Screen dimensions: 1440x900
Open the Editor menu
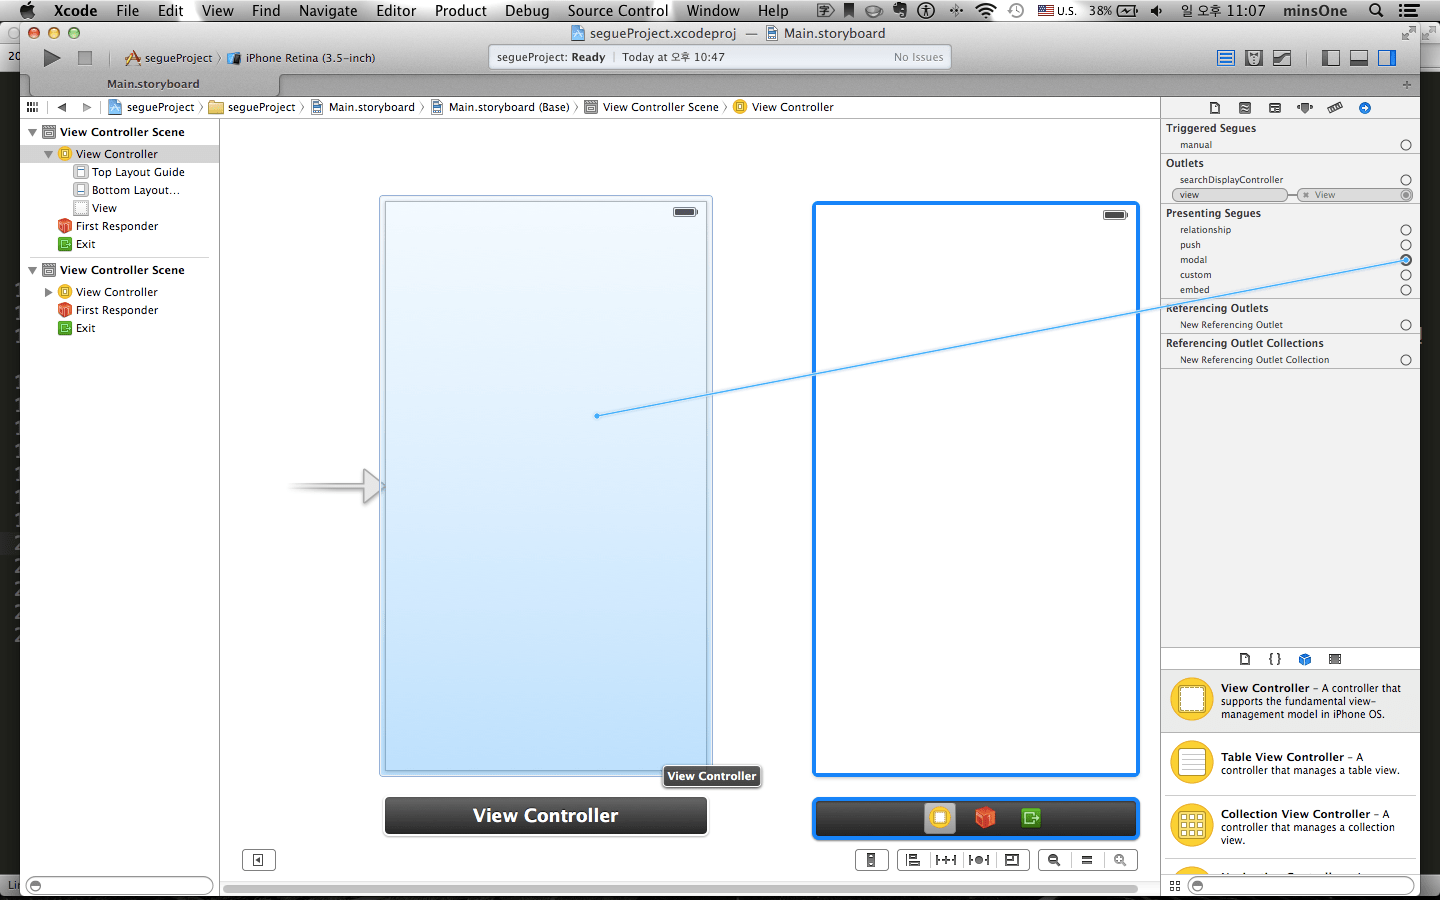[x=396, y=11]
